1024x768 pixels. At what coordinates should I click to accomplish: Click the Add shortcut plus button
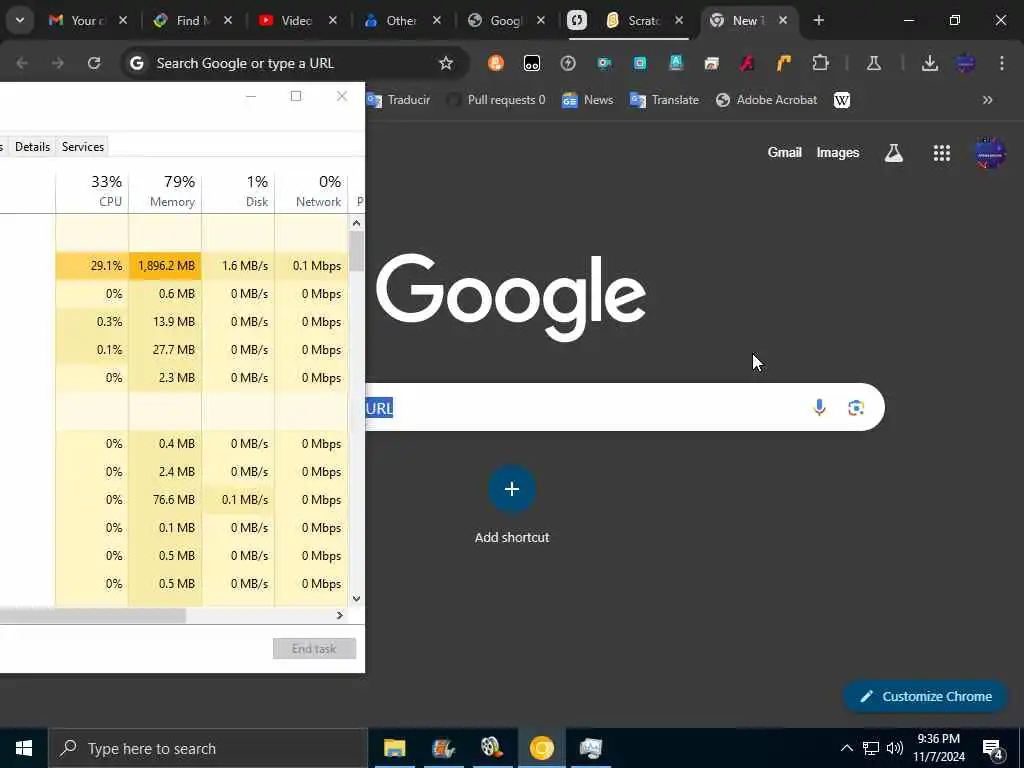click(x=512, y=489)
